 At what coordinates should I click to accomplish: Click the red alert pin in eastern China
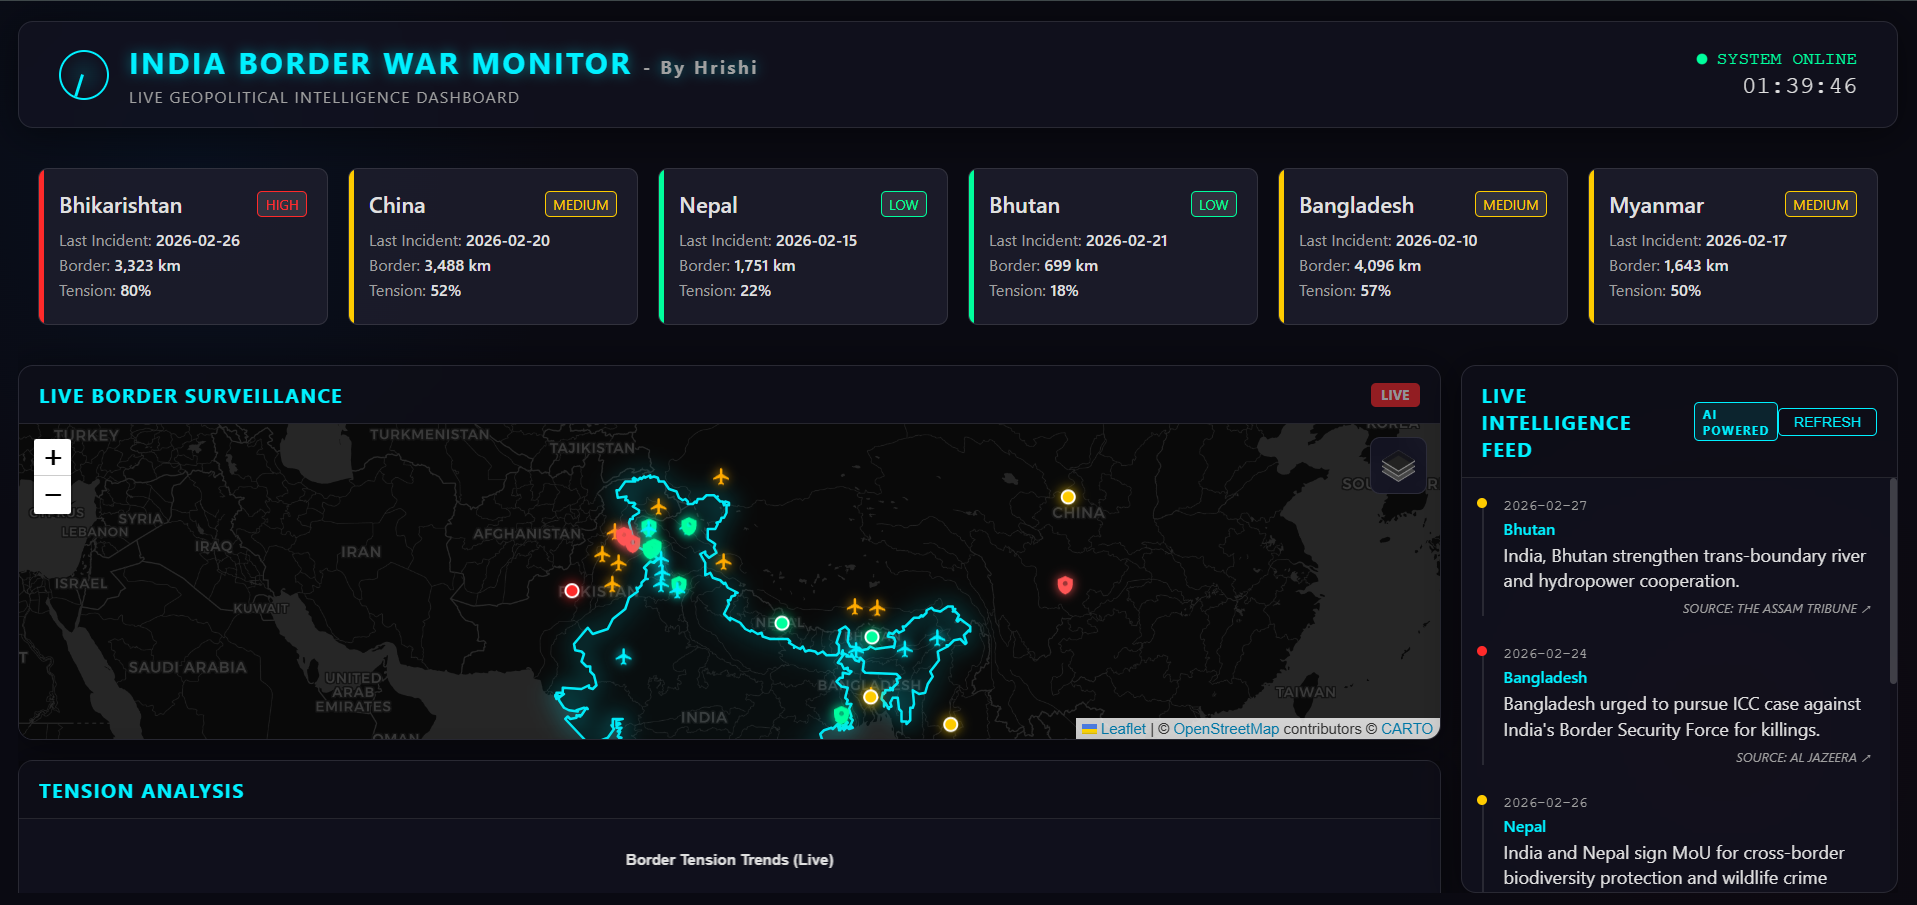[x=1065, y=585]
